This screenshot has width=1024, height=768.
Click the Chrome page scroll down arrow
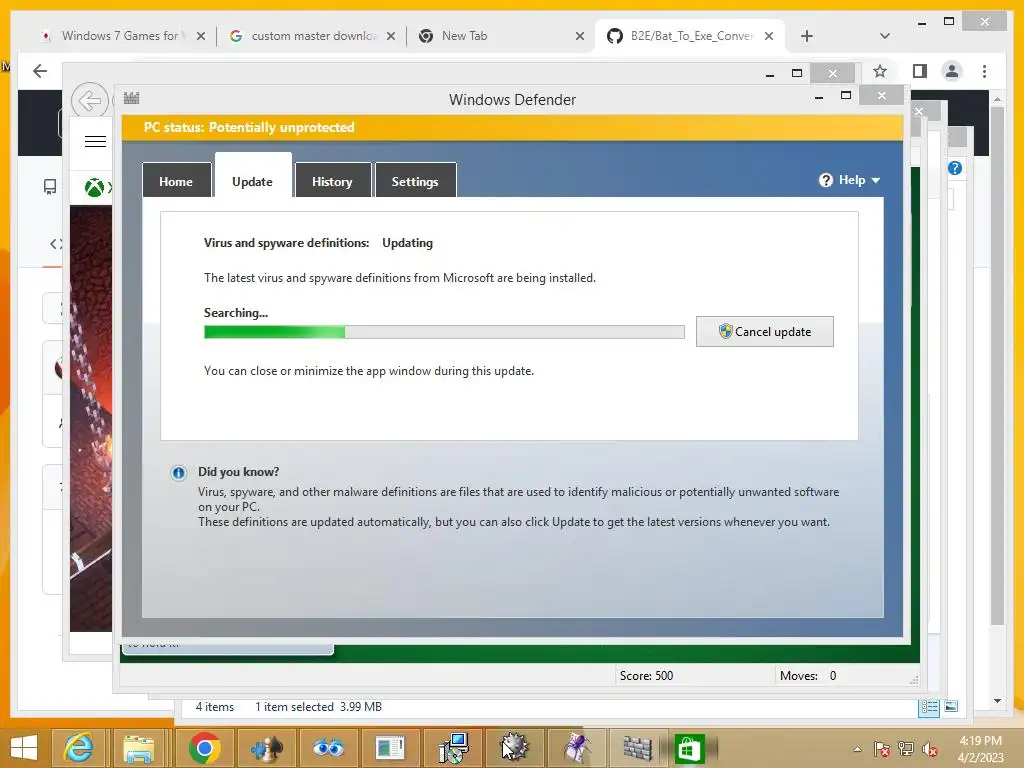coord(997,701)
